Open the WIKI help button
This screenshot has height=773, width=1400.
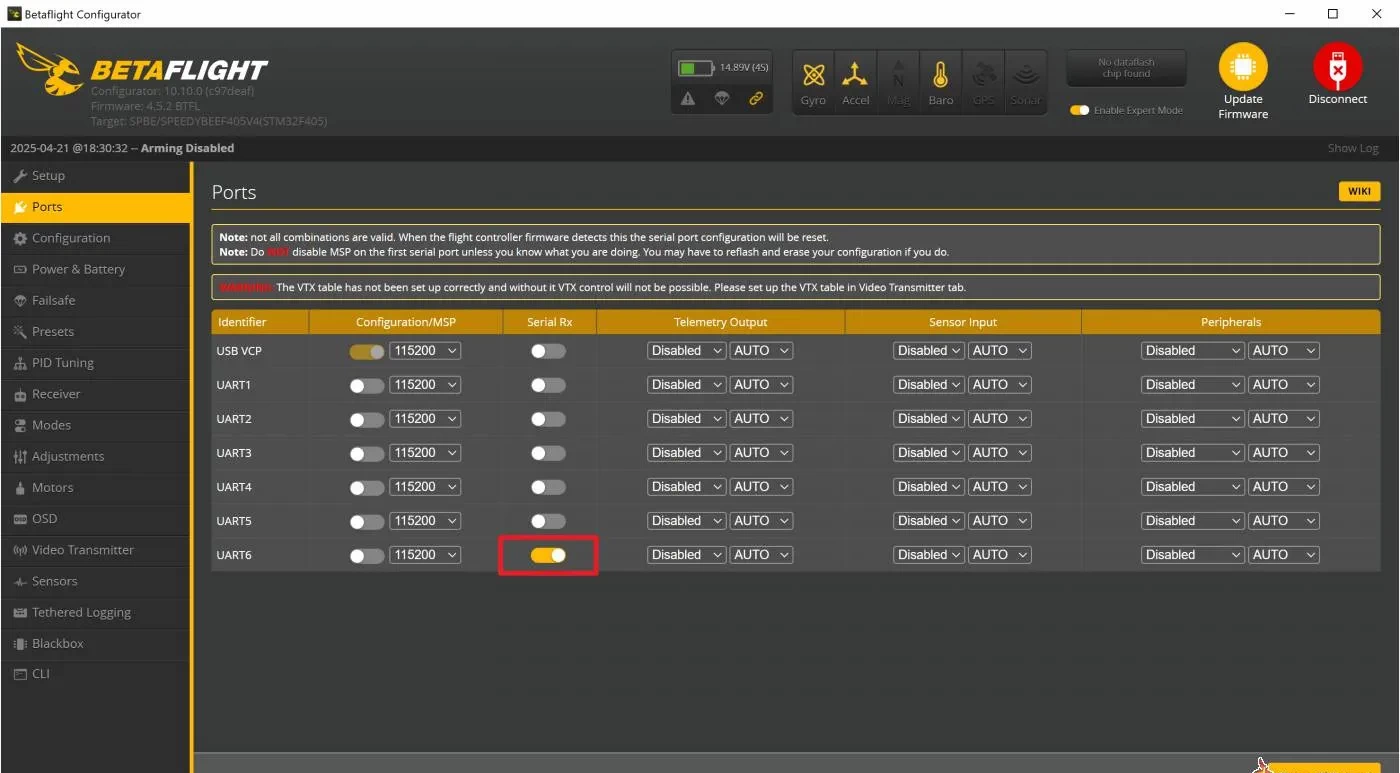click(1359, 192)
